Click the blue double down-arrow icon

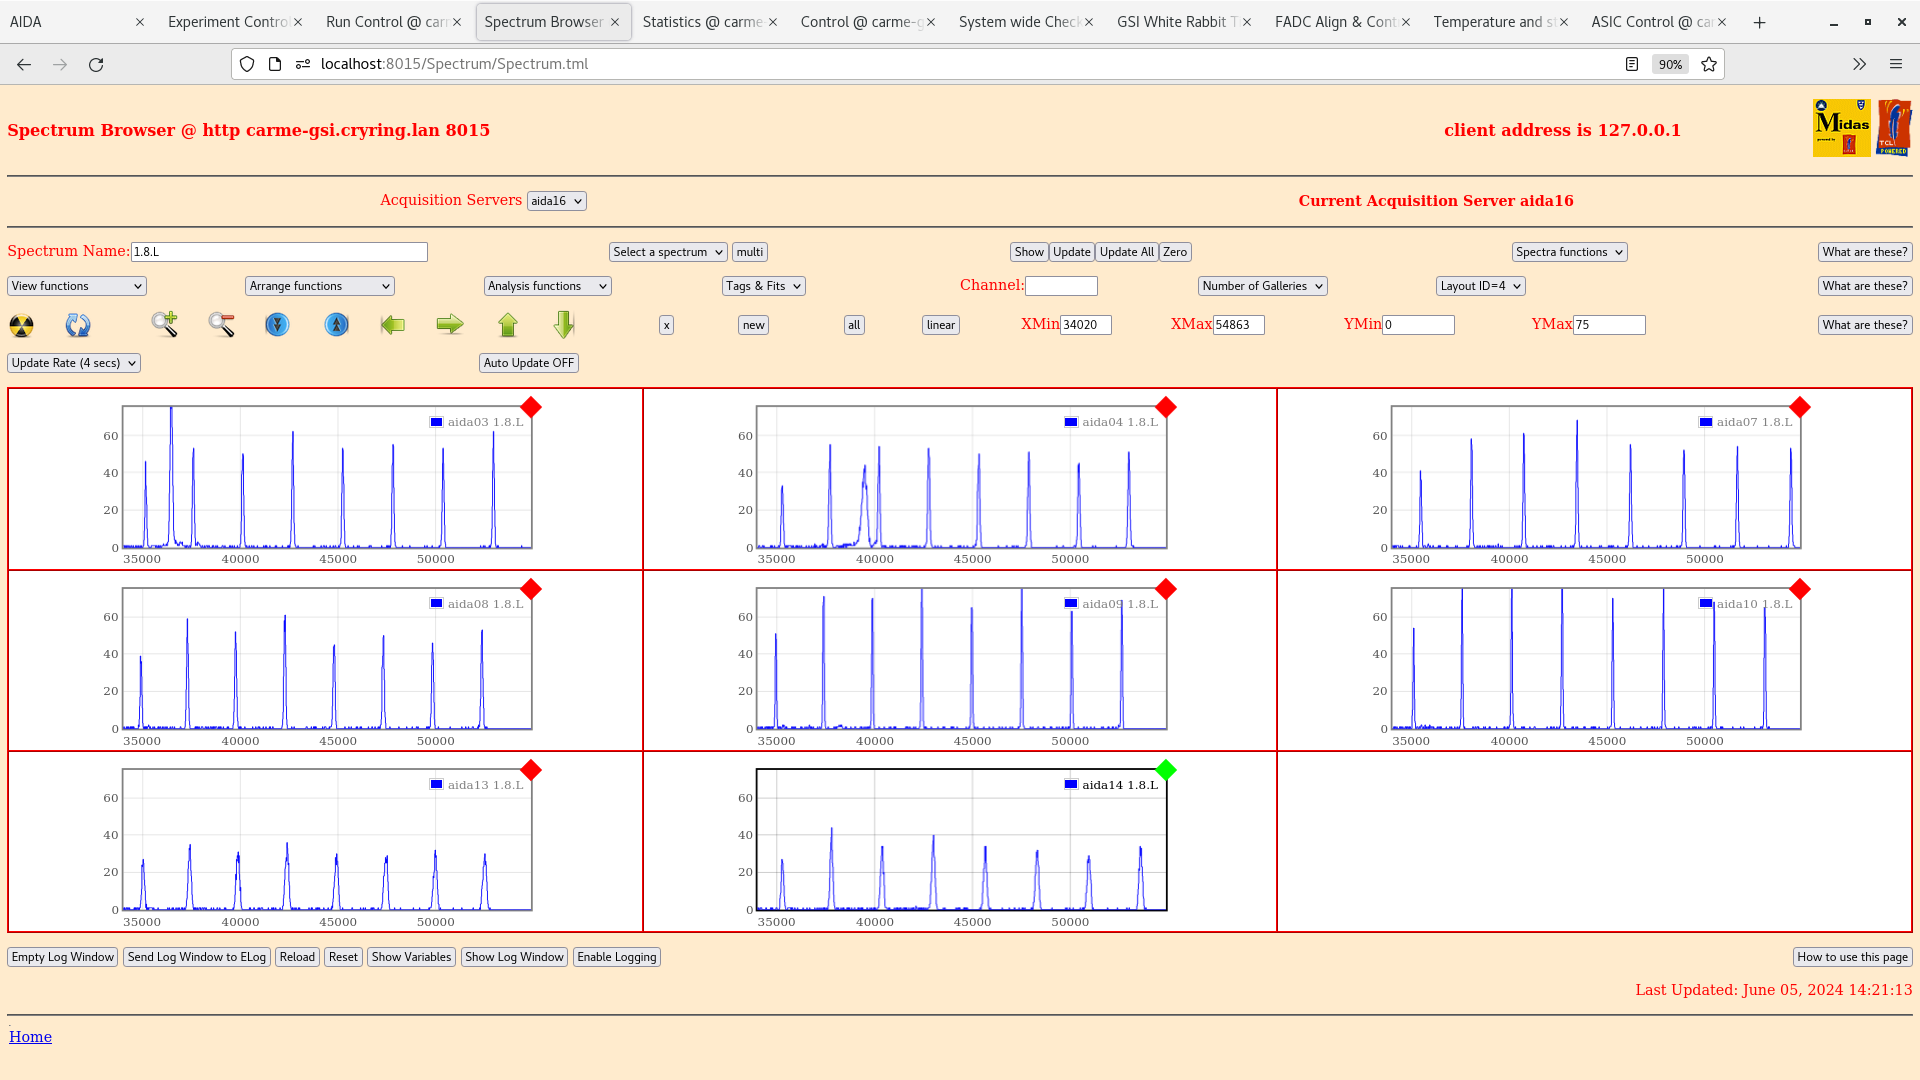click(277, 325)
